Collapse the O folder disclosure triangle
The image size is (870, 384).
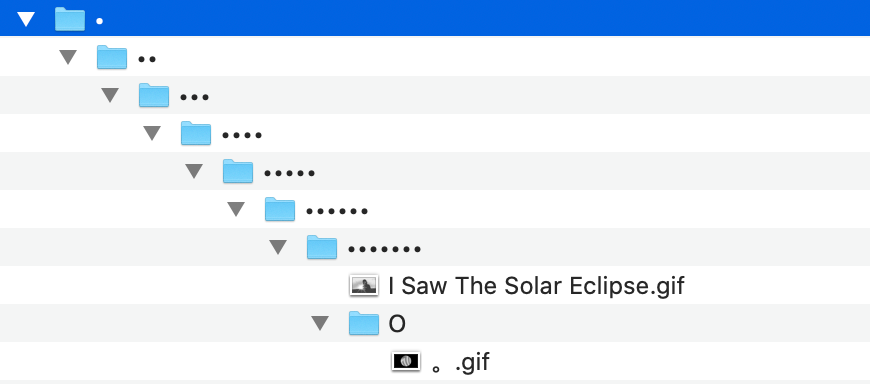pos(320,323)
